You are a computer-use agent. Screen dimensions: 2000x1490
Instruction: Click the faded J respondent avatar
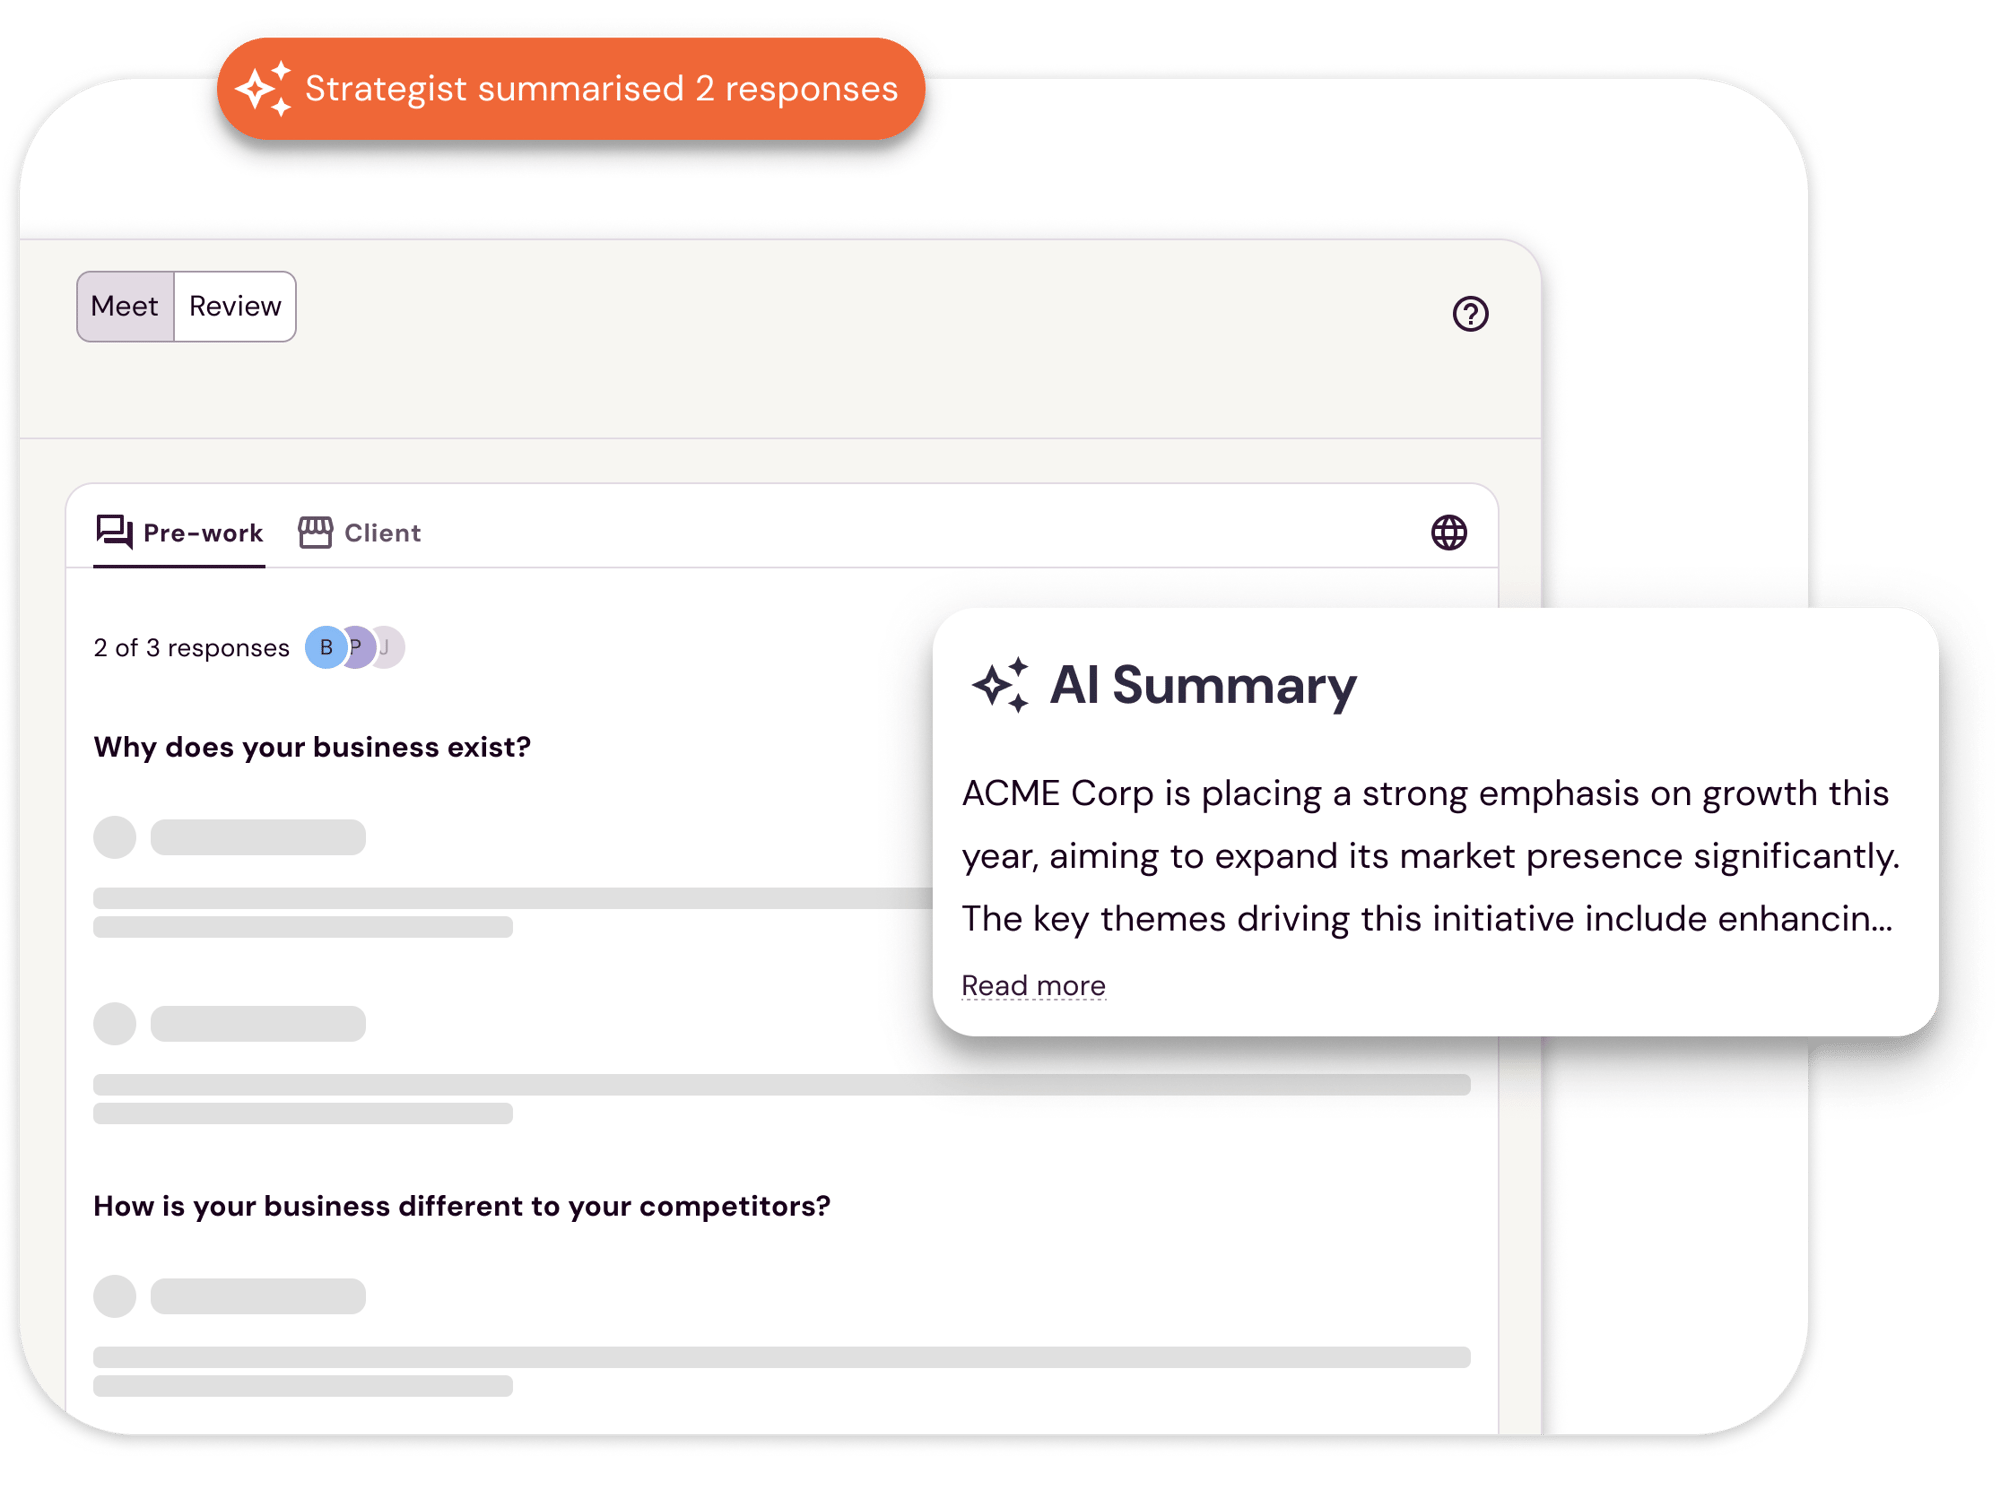[x=389, y=647]
